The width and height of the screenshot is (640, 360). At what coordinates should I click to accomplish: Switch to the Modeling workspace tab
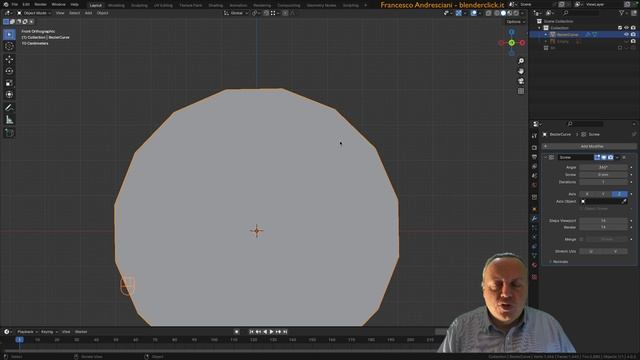point(116,5)
